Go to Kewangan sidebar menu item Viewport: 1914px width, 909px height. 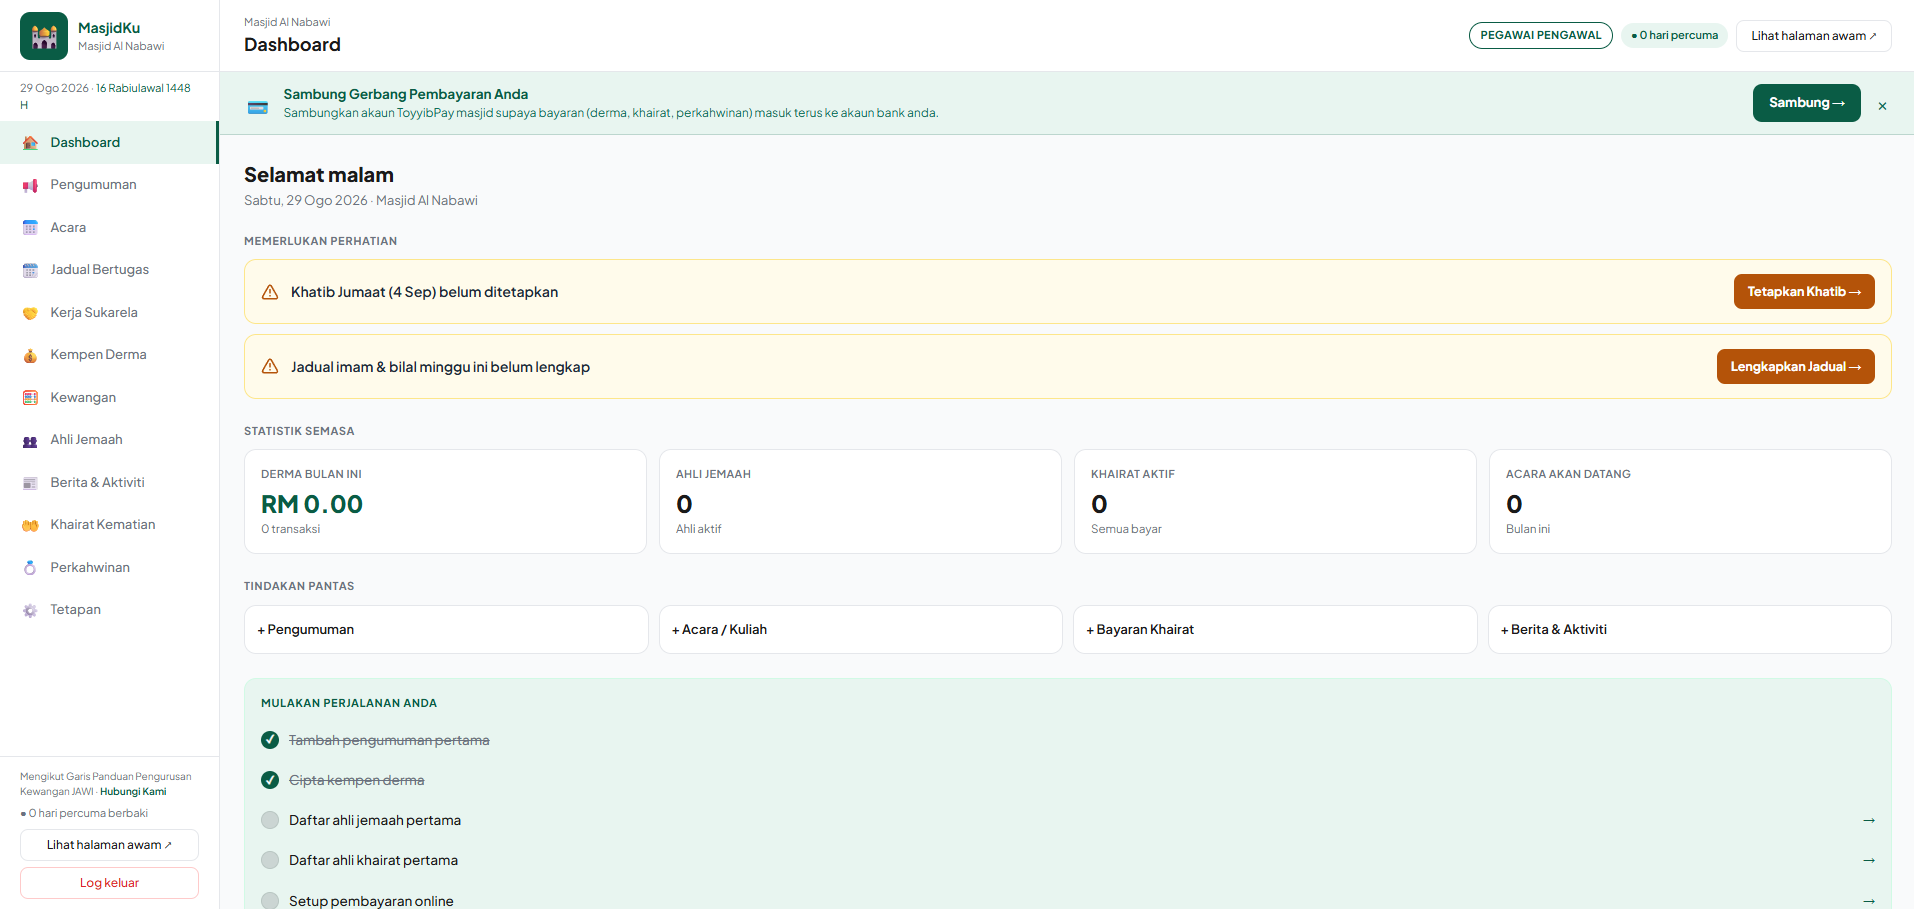point(109,398)
